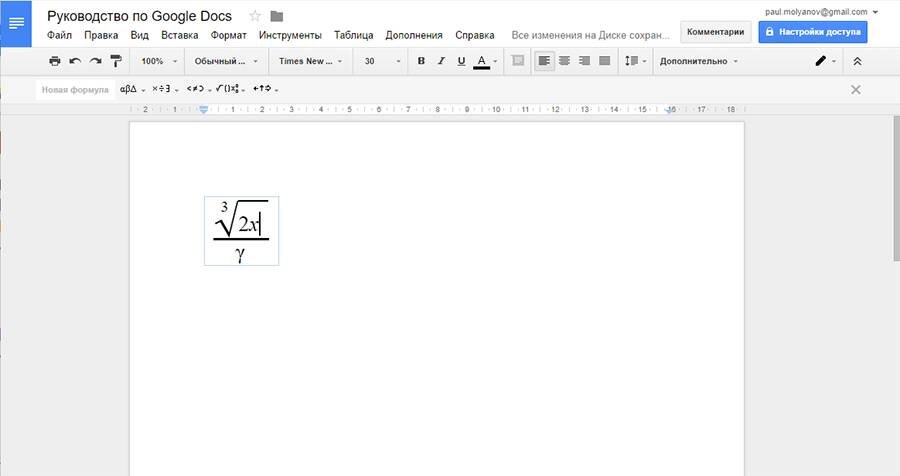Toggle italic formatting
The width and height of the screenshot is (900, 476).
(x=441, y=61)
